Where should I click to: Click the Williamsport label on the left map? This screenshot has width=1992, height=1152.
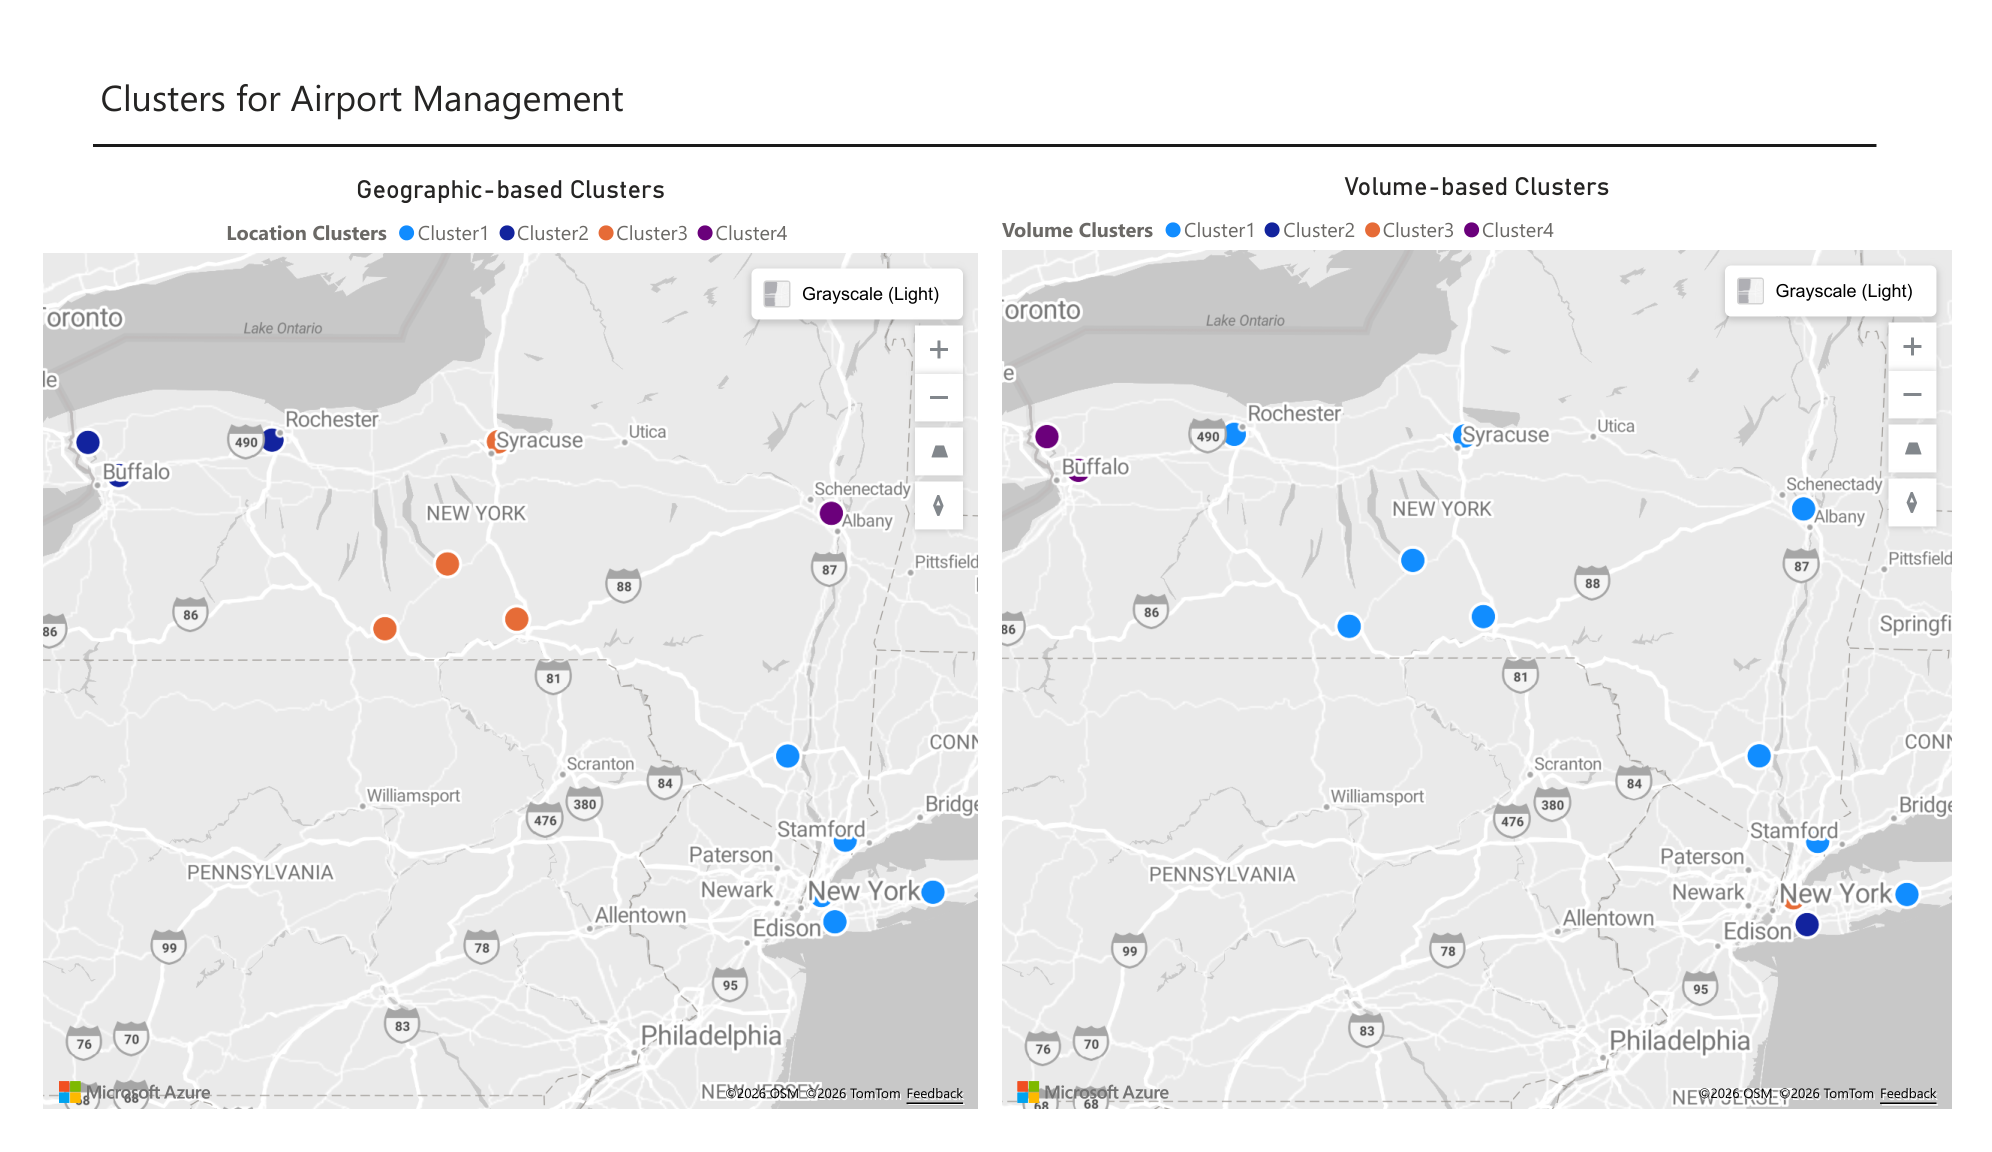click(x=413, y=796)
